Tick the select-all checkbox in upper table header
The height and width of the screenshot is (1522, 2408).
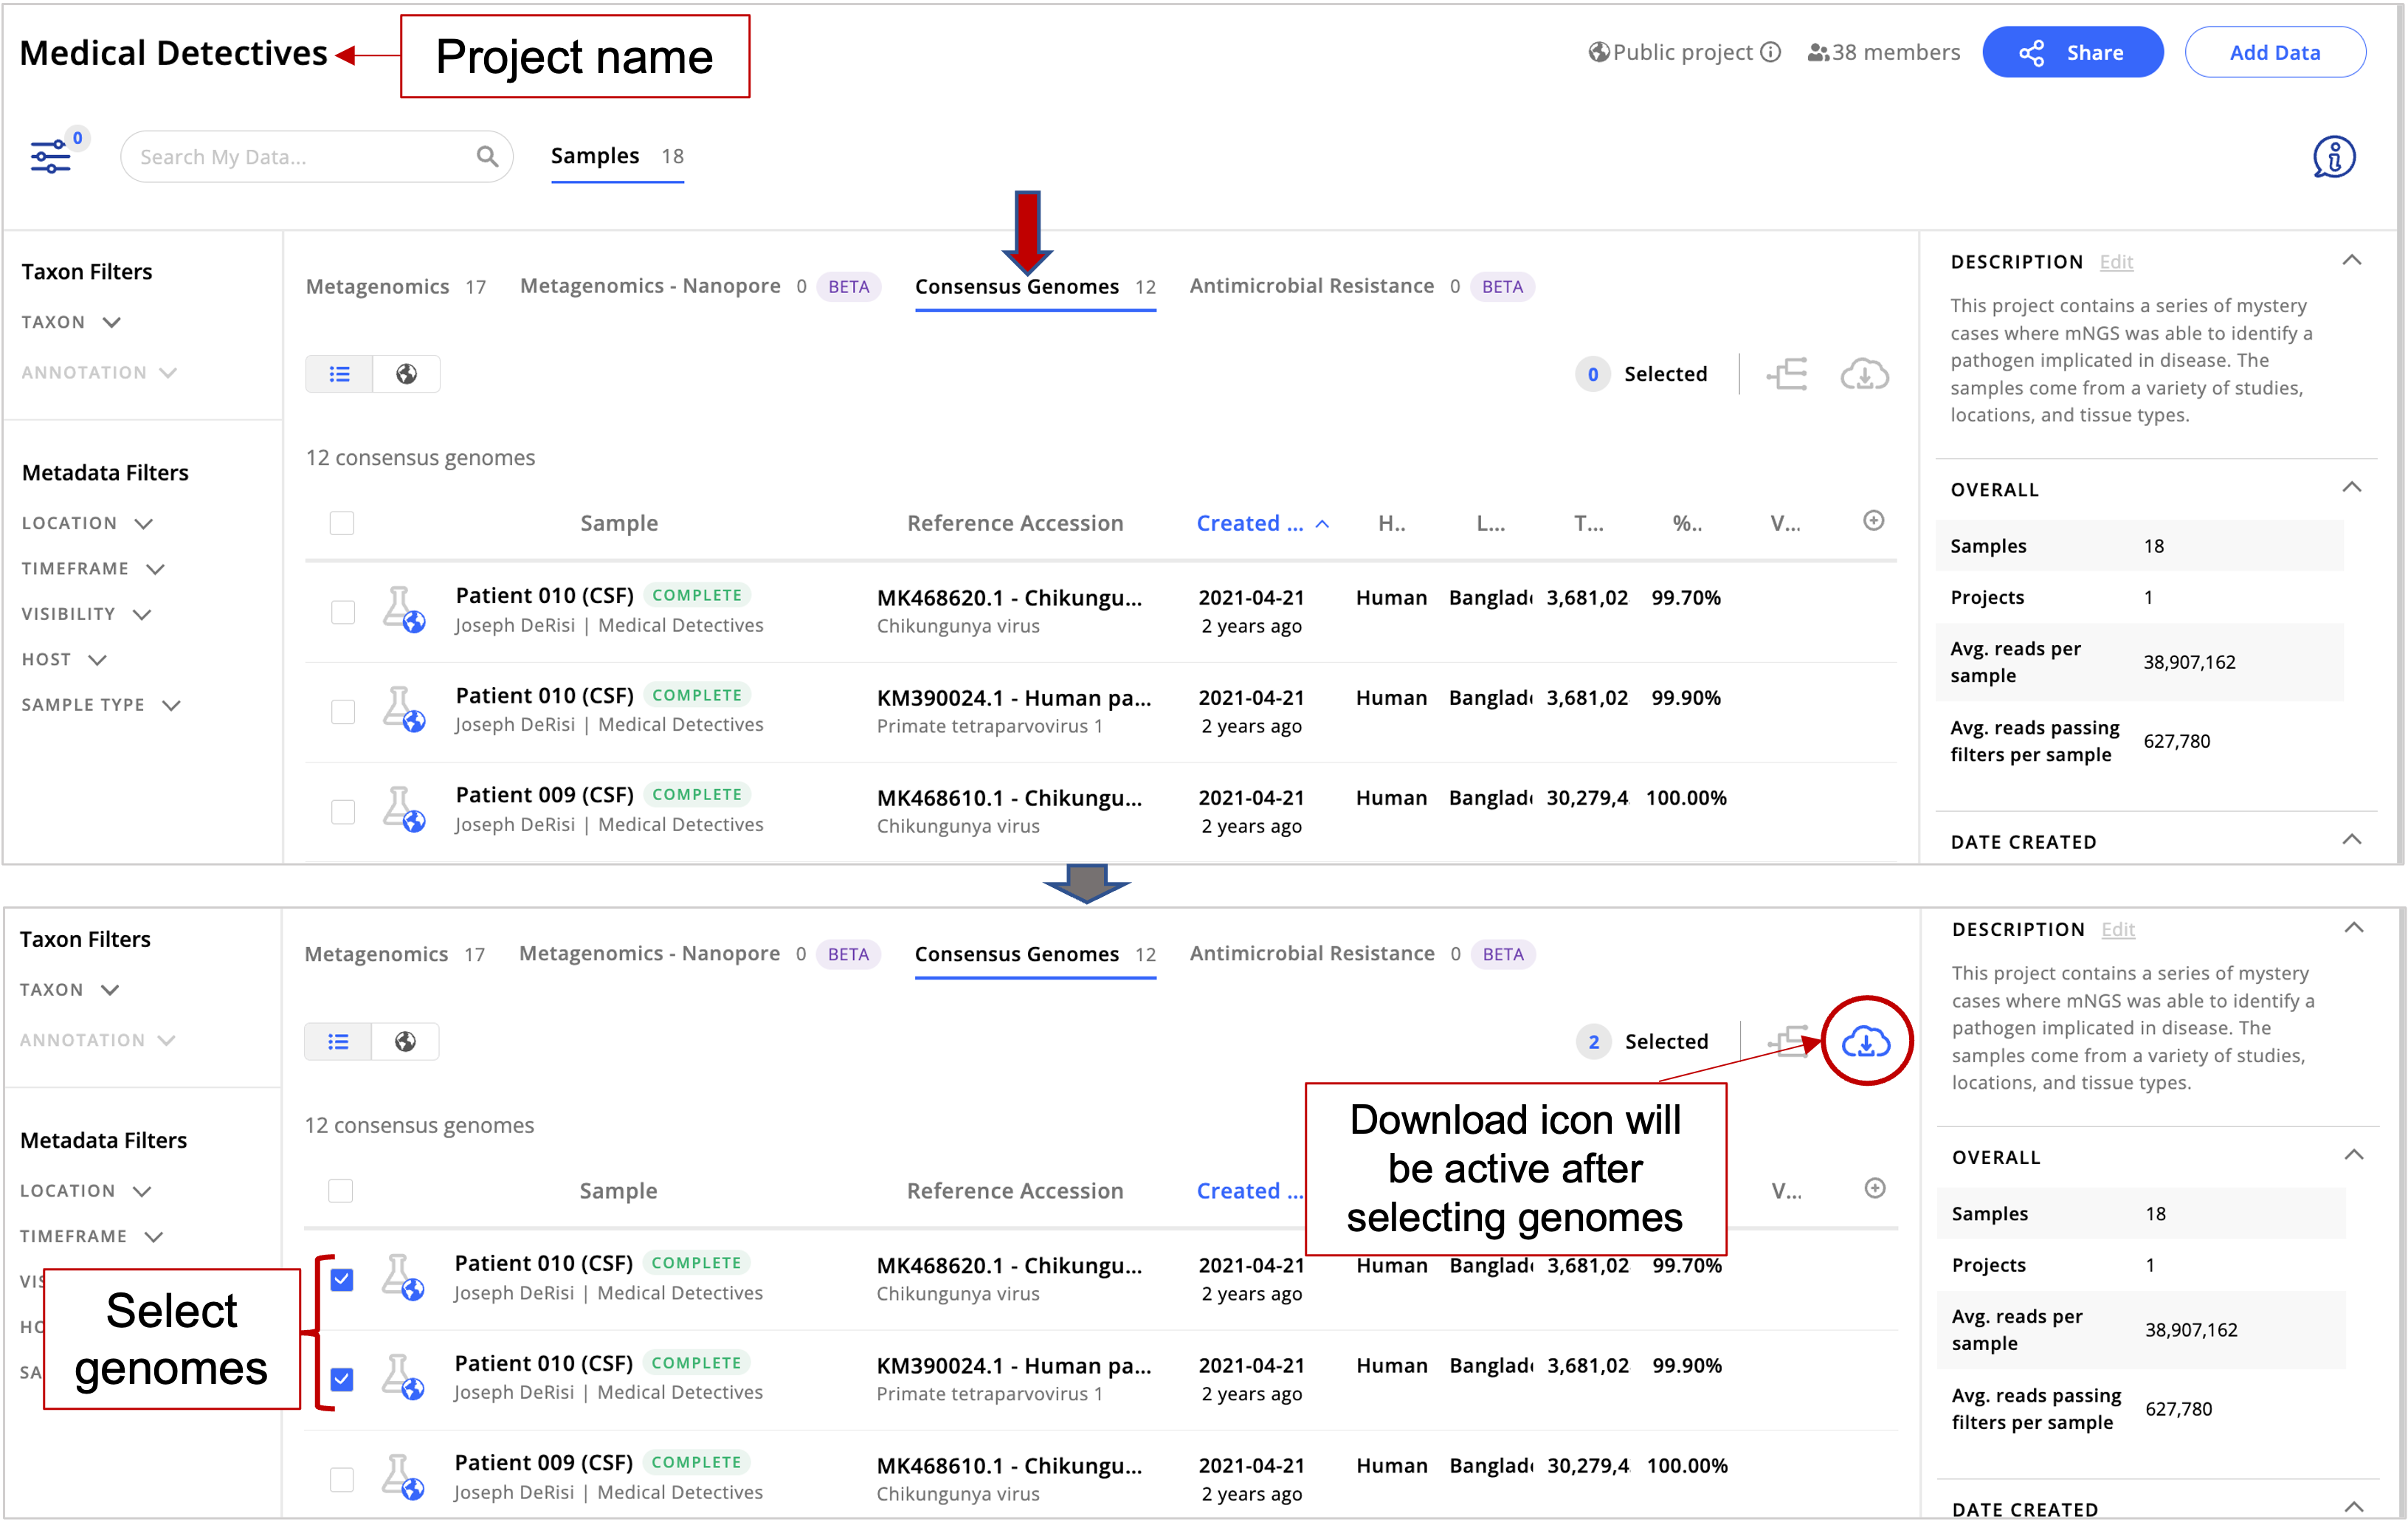342,523
